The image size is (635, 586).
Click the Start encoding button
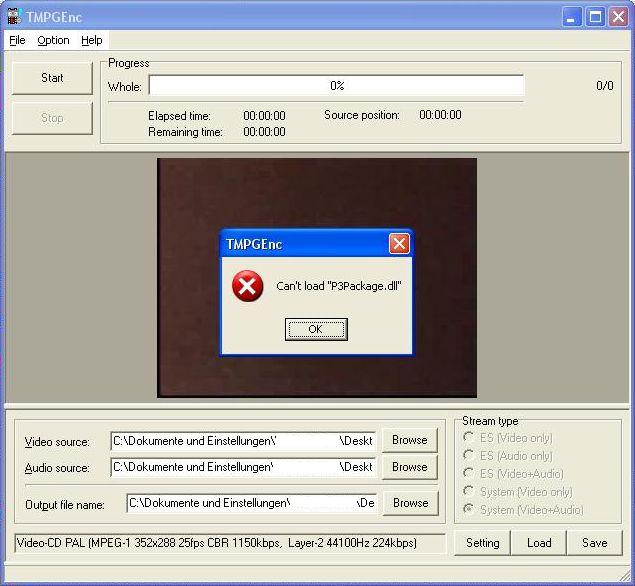52,78
